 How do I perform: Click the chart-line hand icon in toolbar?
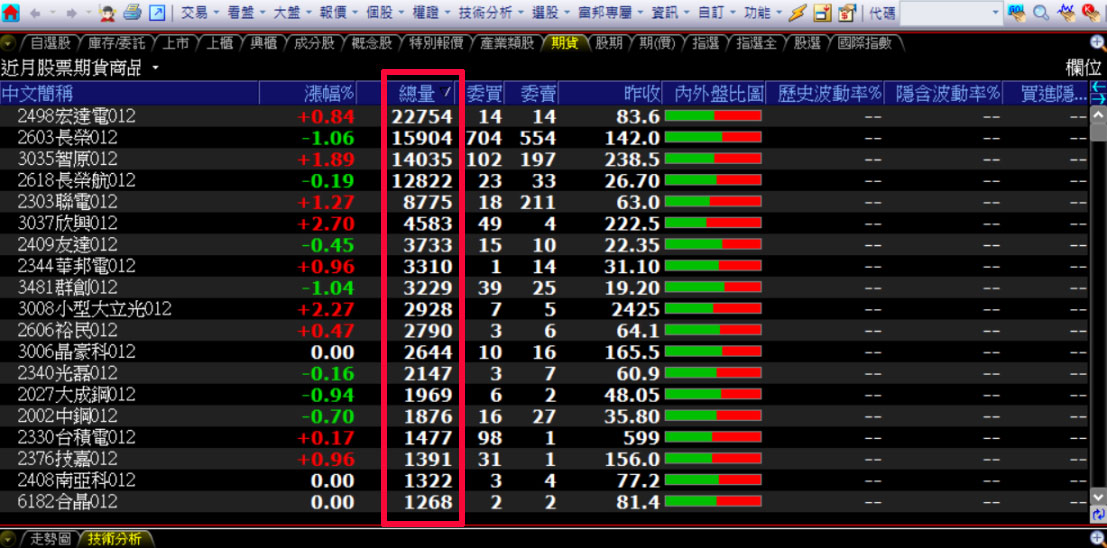click(1066, 13)
